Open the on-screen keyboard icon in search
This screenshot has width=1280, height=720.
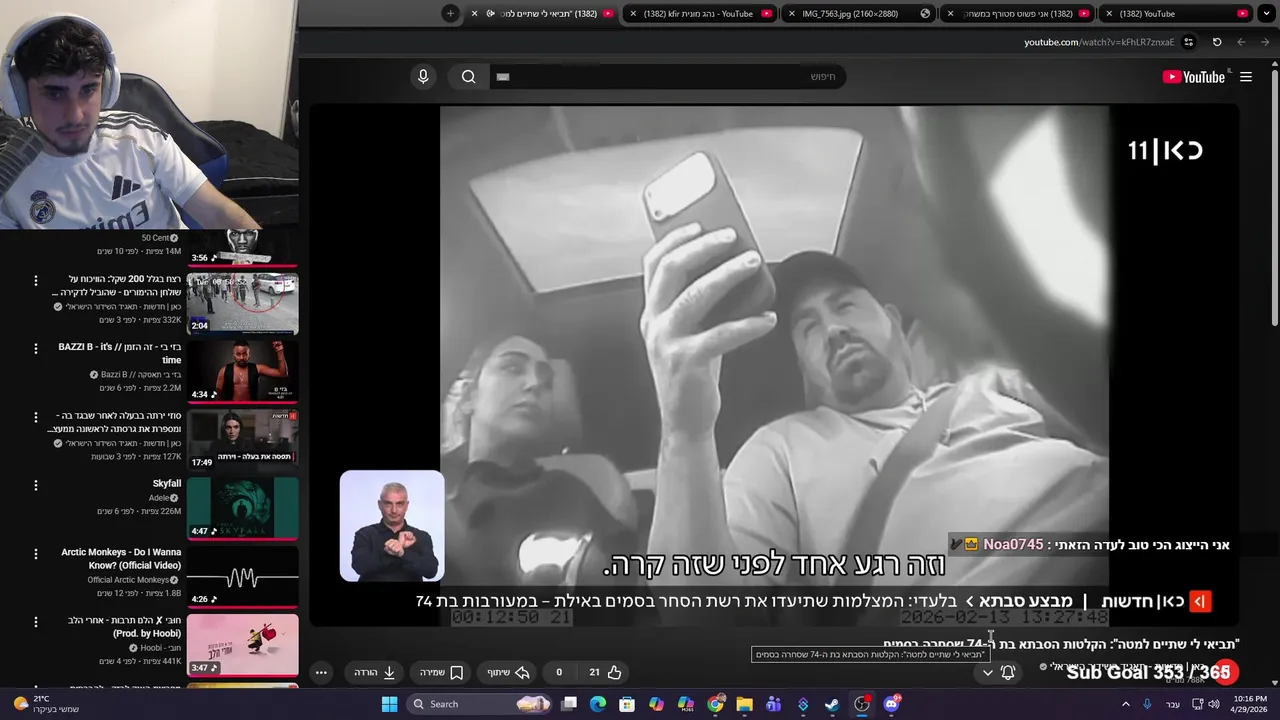[x=503, y=77]
